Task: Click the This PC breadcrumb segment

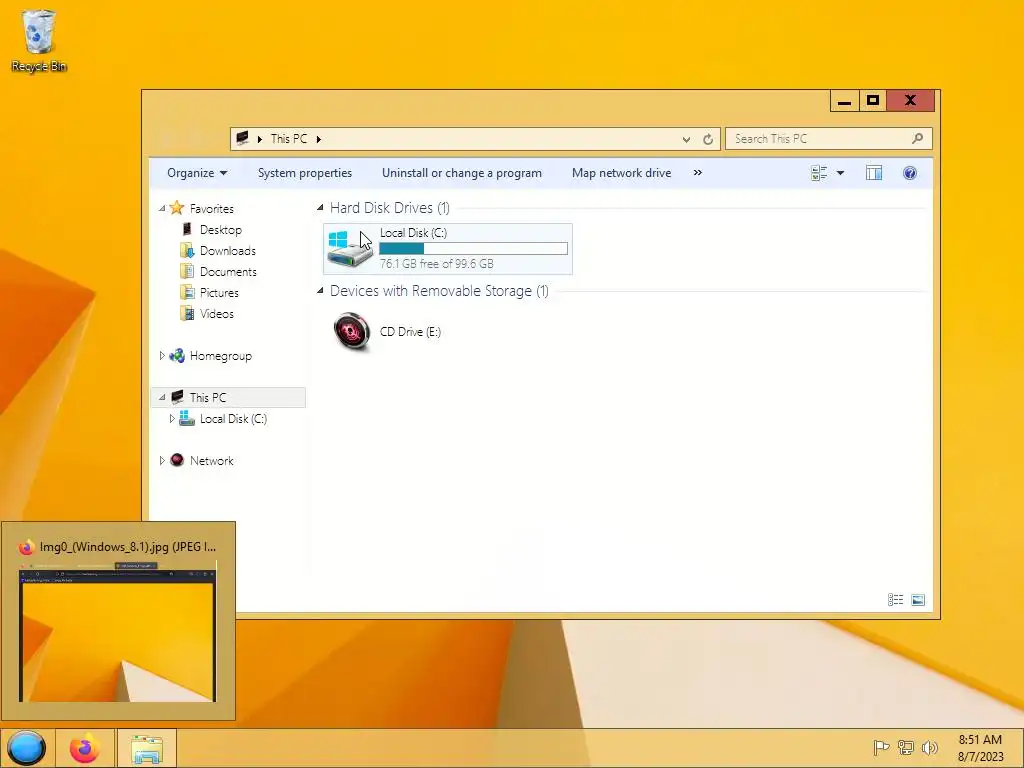Action: pos(289,139)
